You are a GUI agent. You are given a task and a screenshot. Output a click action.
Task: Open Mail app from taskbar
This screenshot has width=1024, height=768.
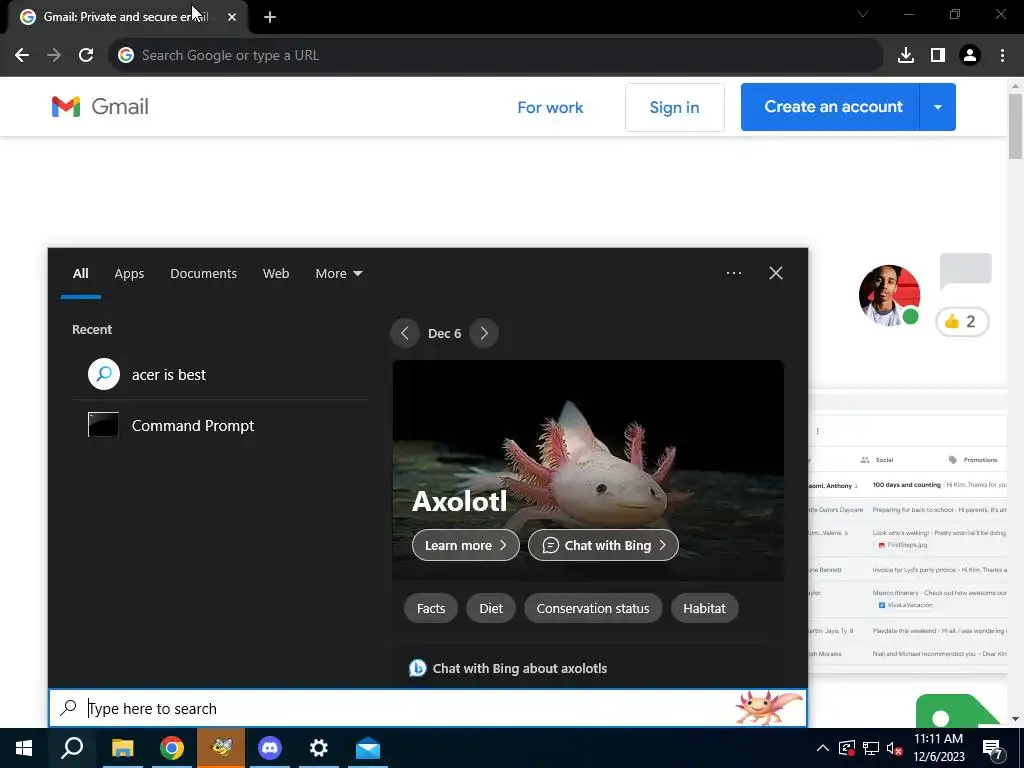(x=368, y=748)
